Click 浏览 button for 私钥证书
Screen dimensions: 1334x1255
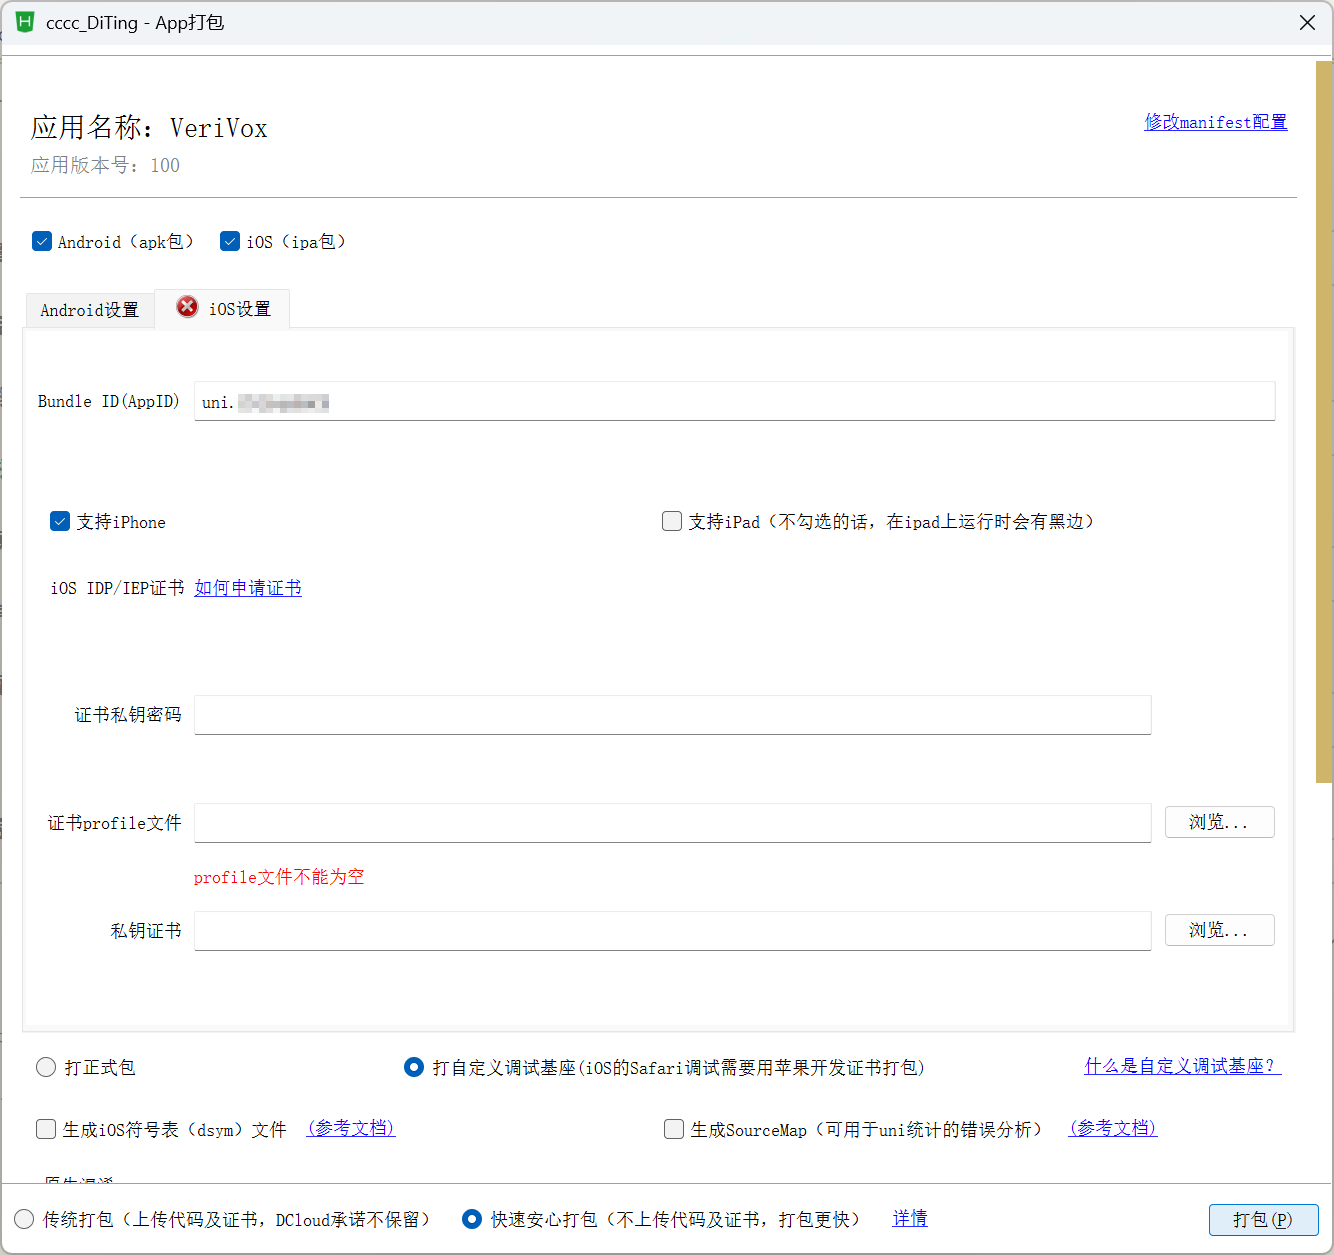[x=1219, y=930]
